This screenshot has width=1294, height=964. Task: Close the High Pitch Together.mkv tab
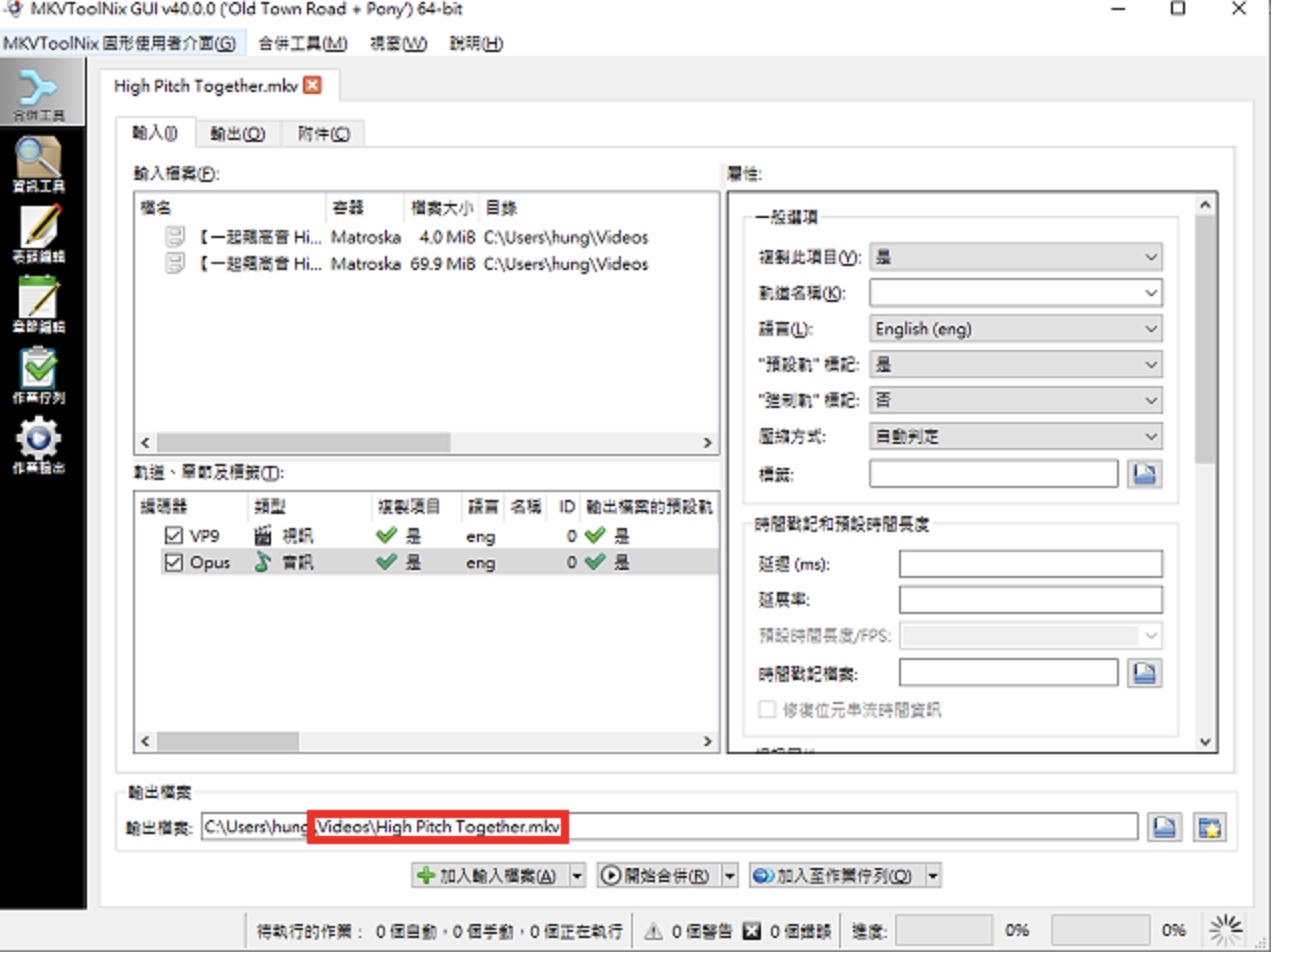click(313, 85)
